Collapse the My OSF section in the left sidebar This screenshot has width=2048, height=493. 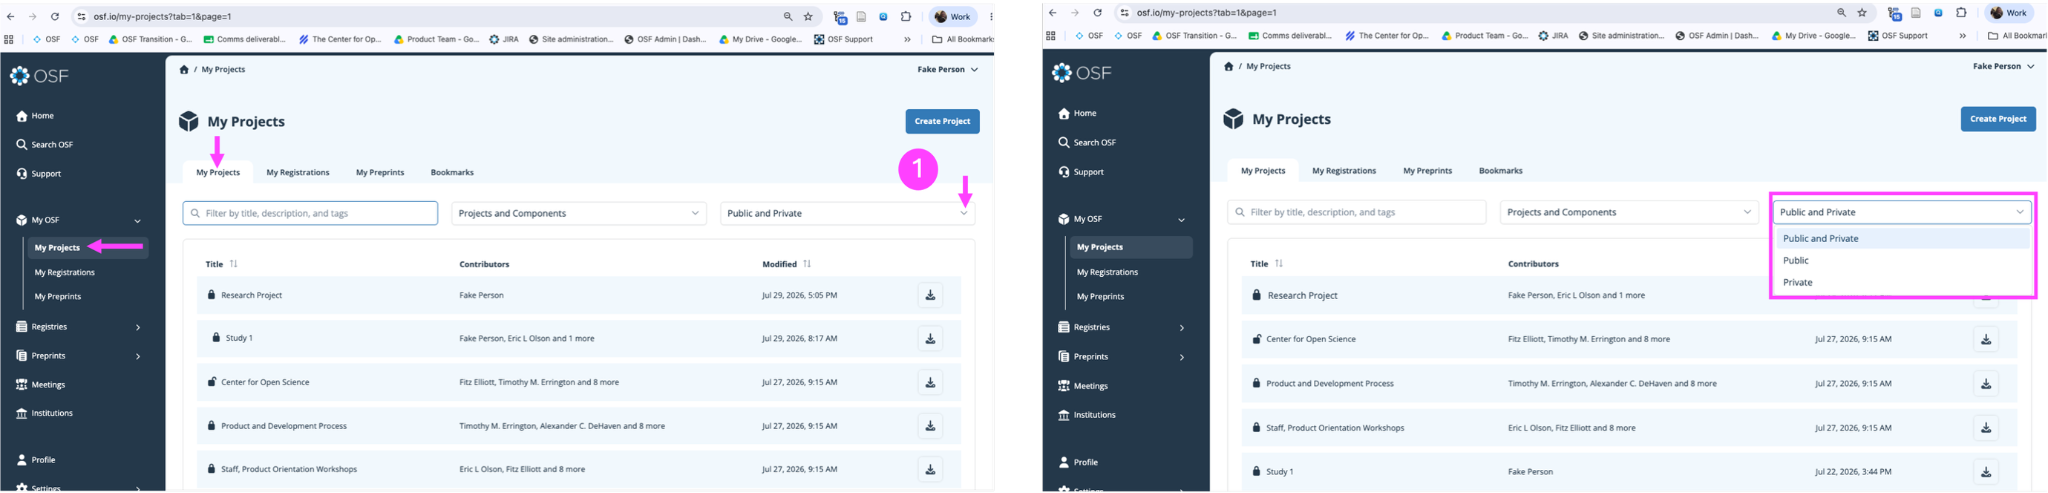(137, 220)
